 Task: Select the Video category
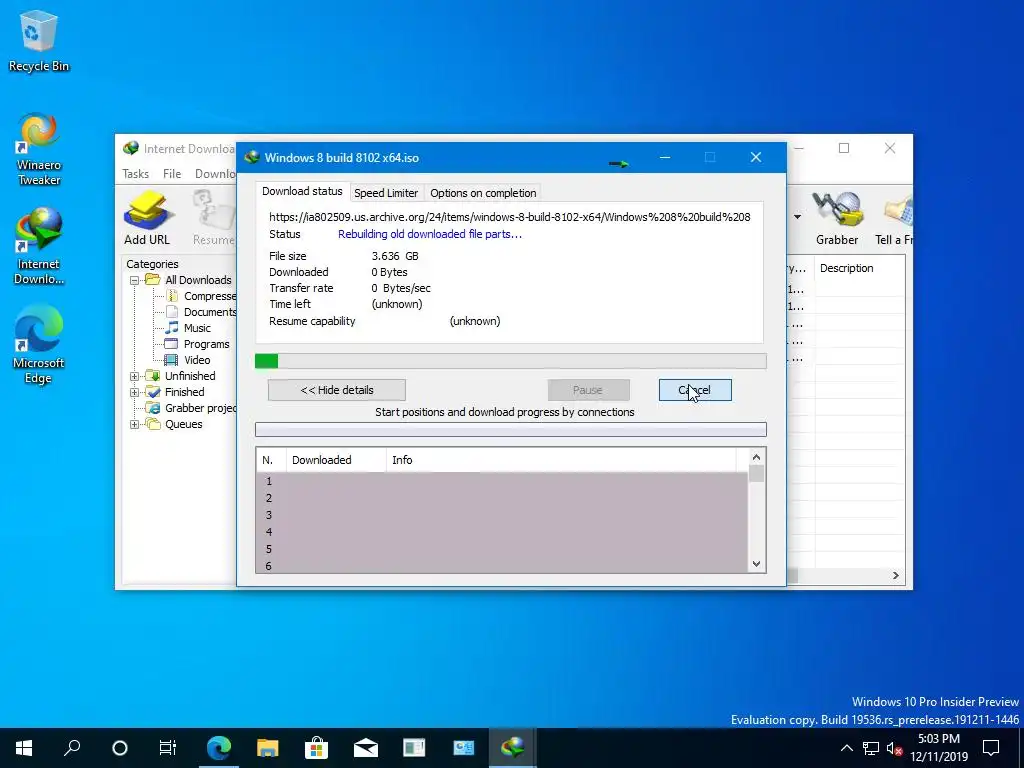coord(188,360)
